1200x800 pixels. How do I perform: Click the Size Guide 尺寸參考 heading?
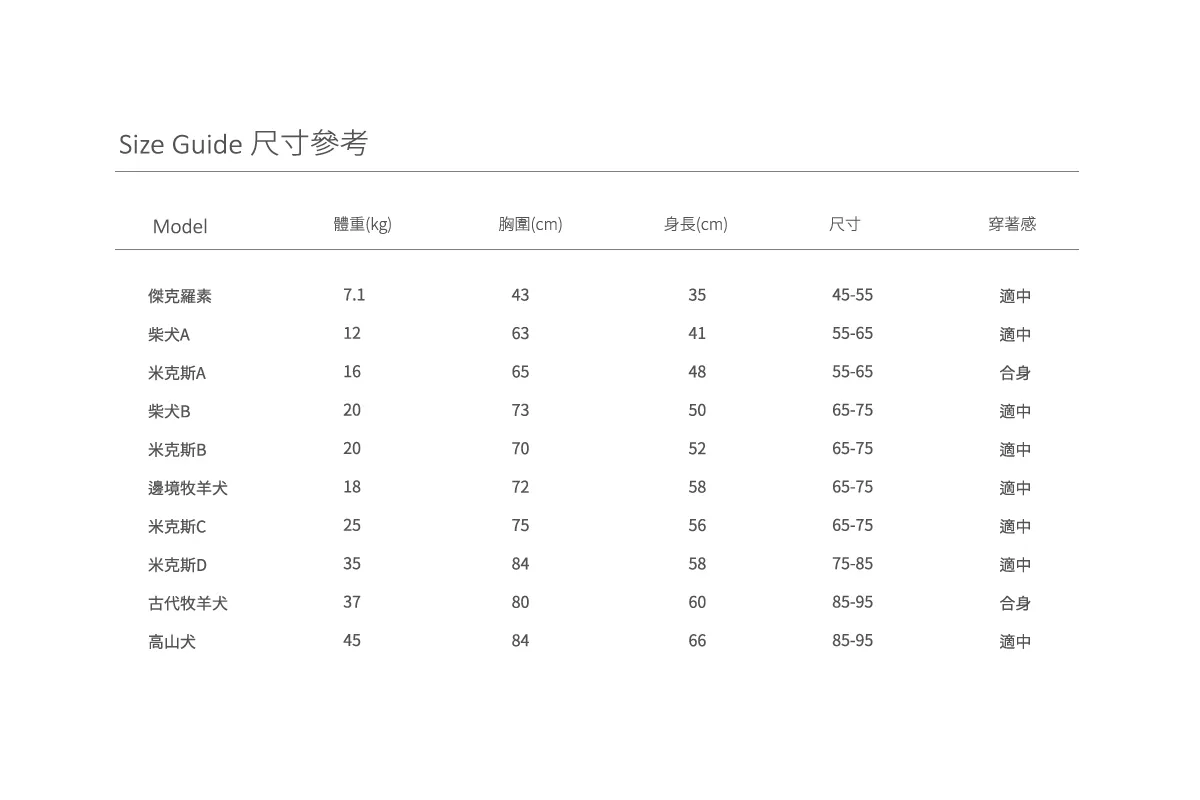point(243,144)
